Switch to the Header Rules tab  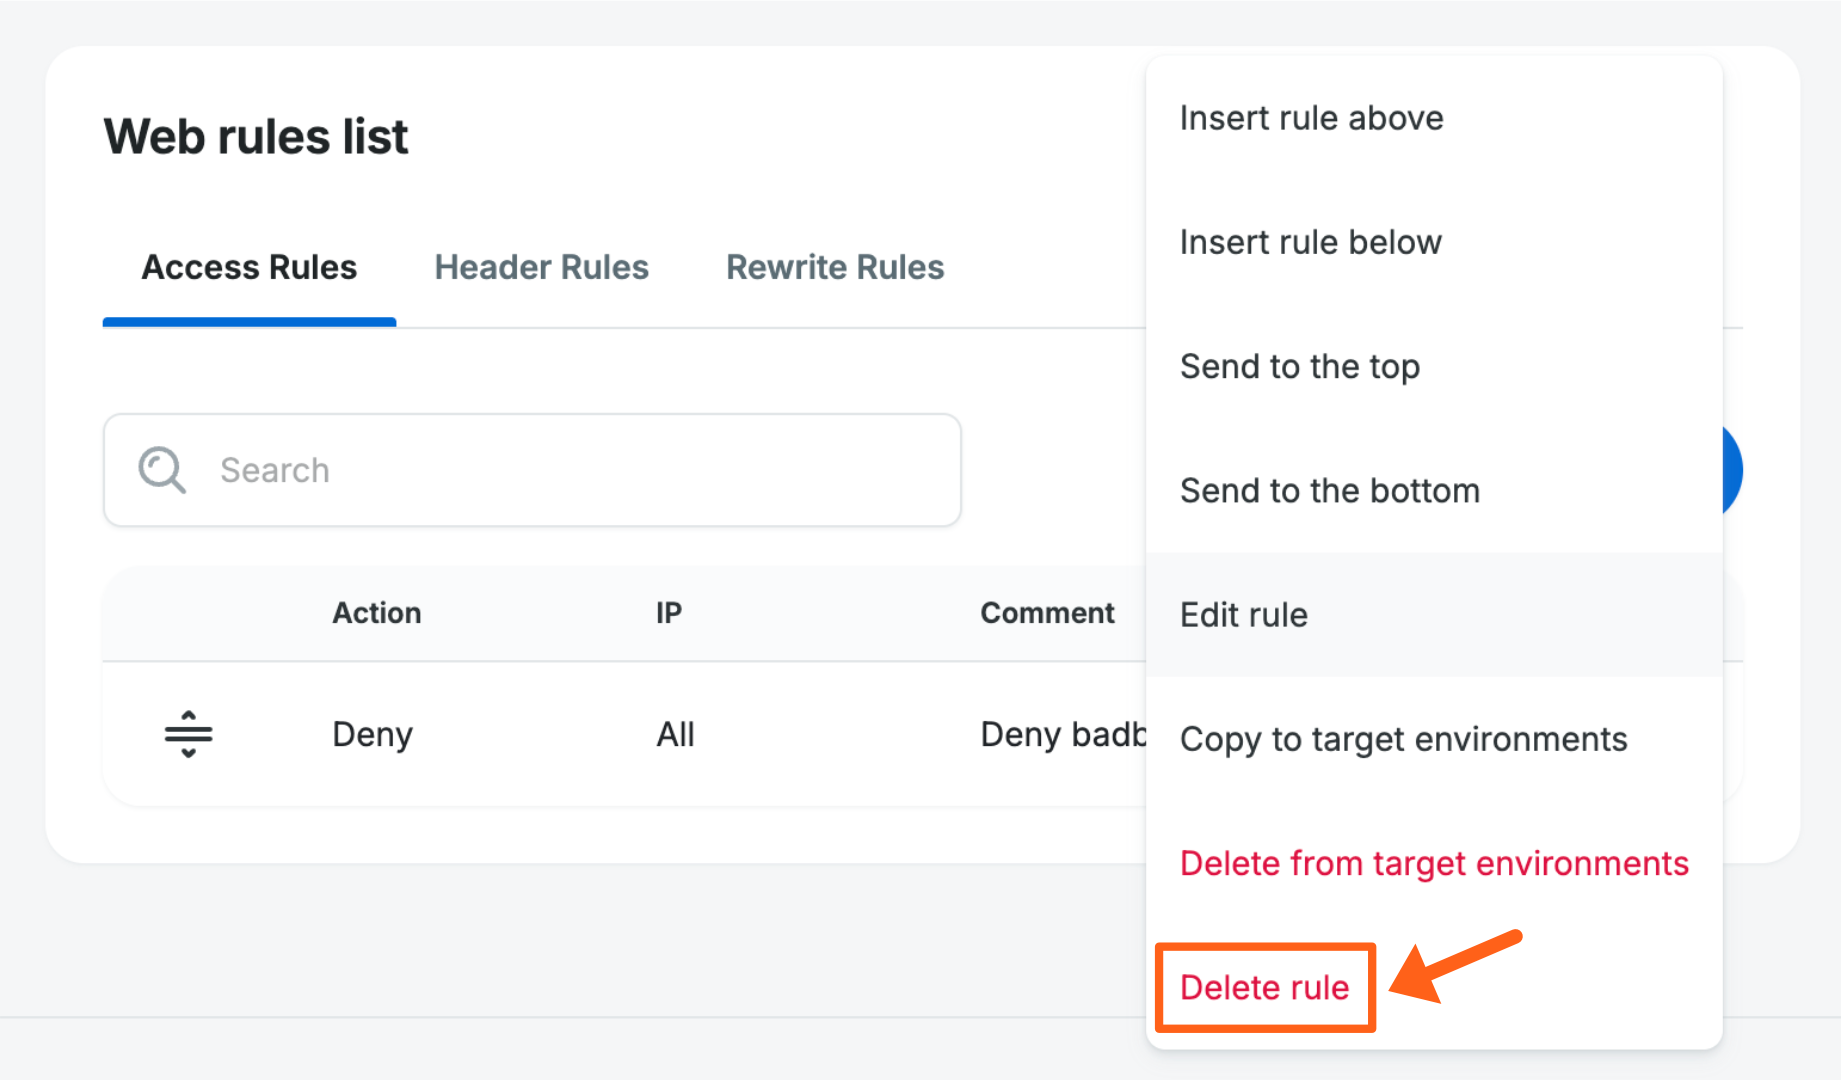(x=541, y=267)
